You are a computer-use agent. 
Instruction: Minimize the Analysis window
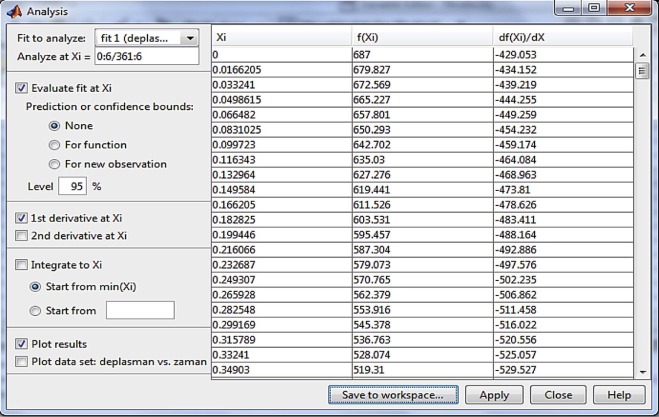pos(569,8)
